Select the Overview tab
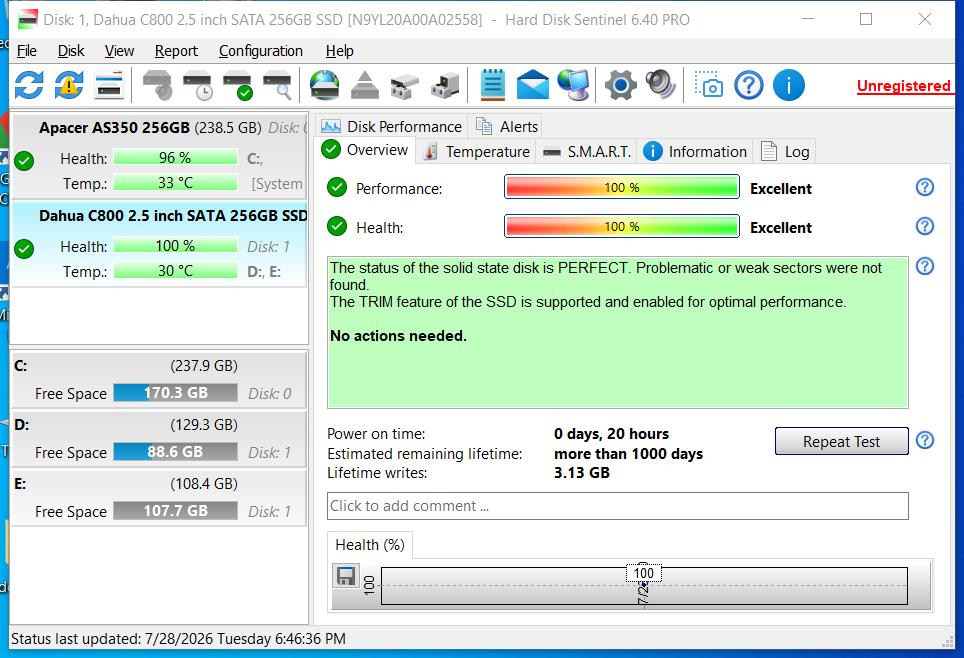 coord(365,150)
